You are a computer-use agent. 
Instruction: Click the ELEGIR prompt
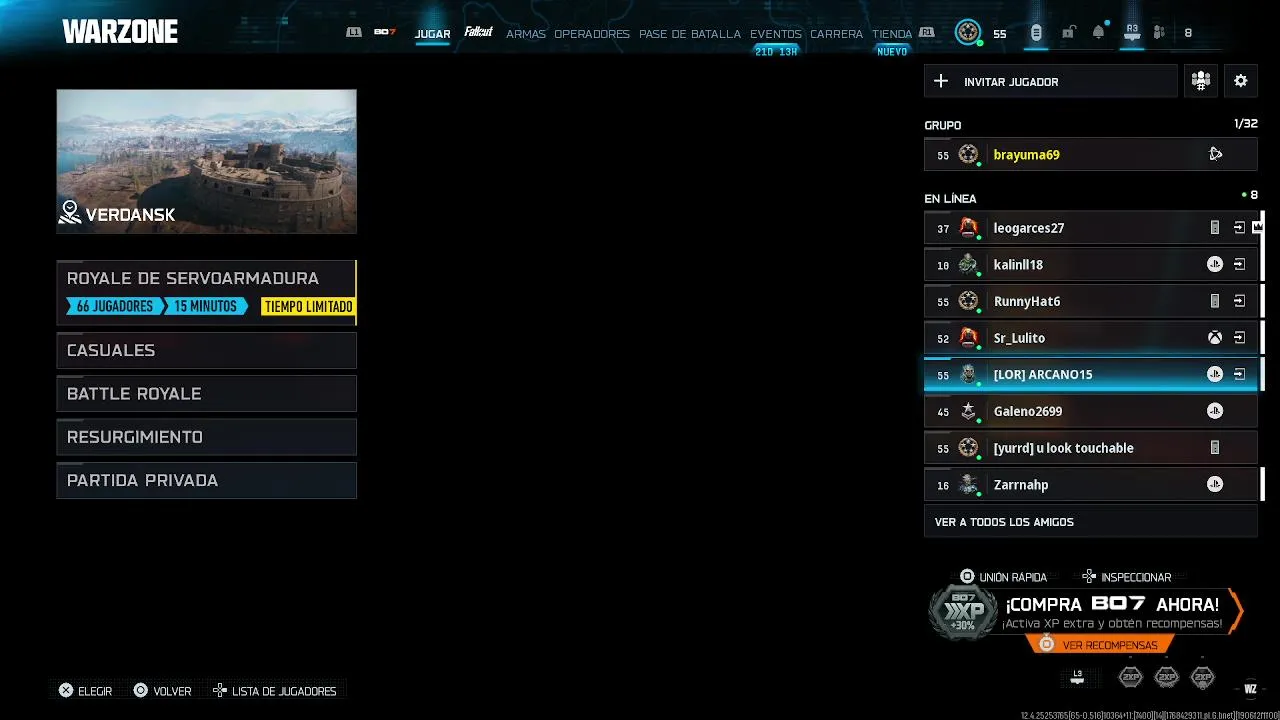[85, 691]
